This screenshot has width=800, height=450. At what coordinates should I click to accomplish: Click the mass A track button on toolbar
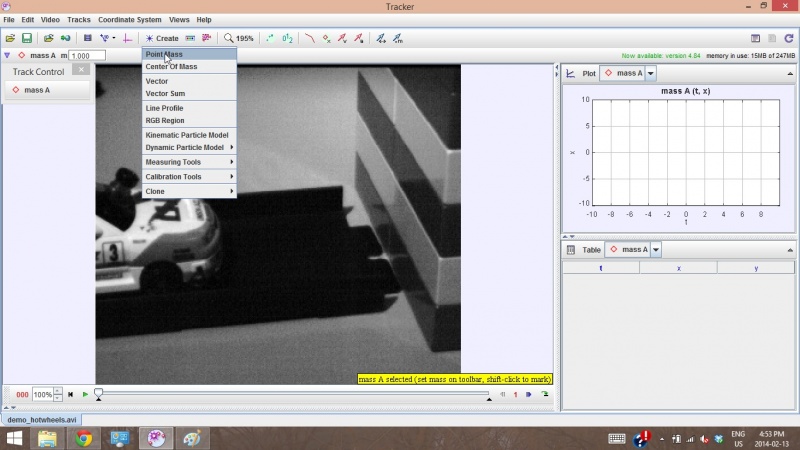coord(37,56)
